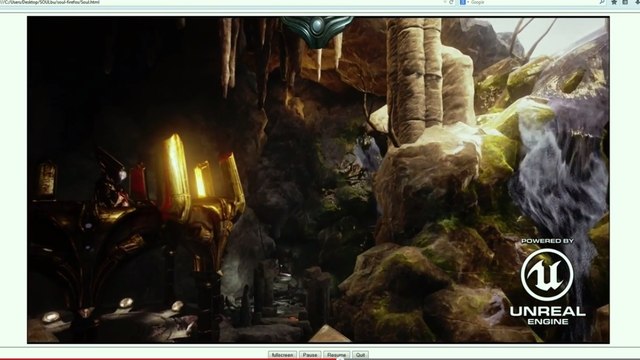This screenshot has width=640, height=360.
Task: Reload the page with the refresh icon
Action: 451,2
